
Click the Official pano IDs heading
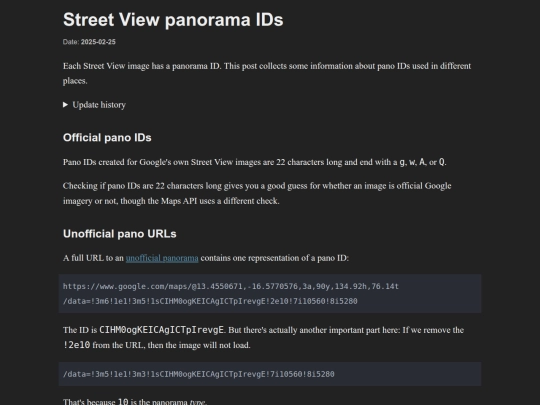click(x=107, y=137)
